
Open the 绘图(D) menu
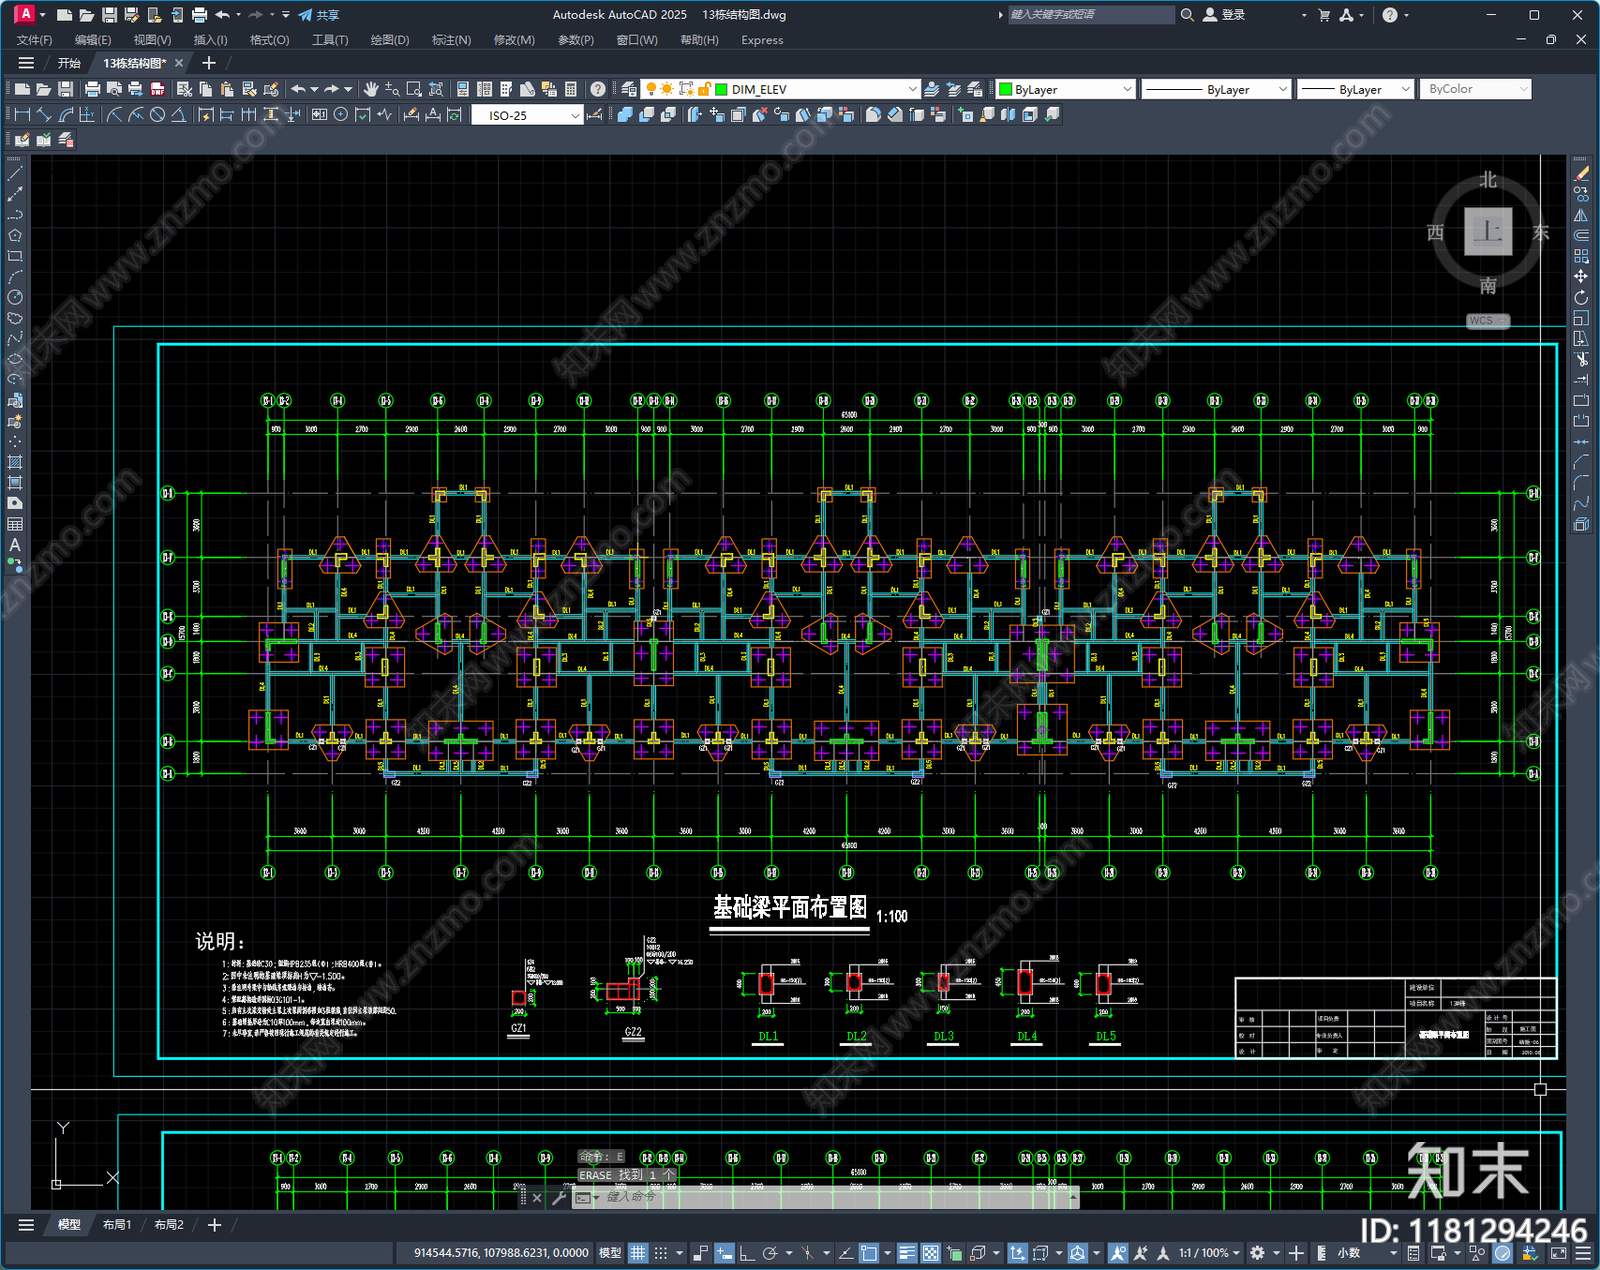[x=390, y=40]
